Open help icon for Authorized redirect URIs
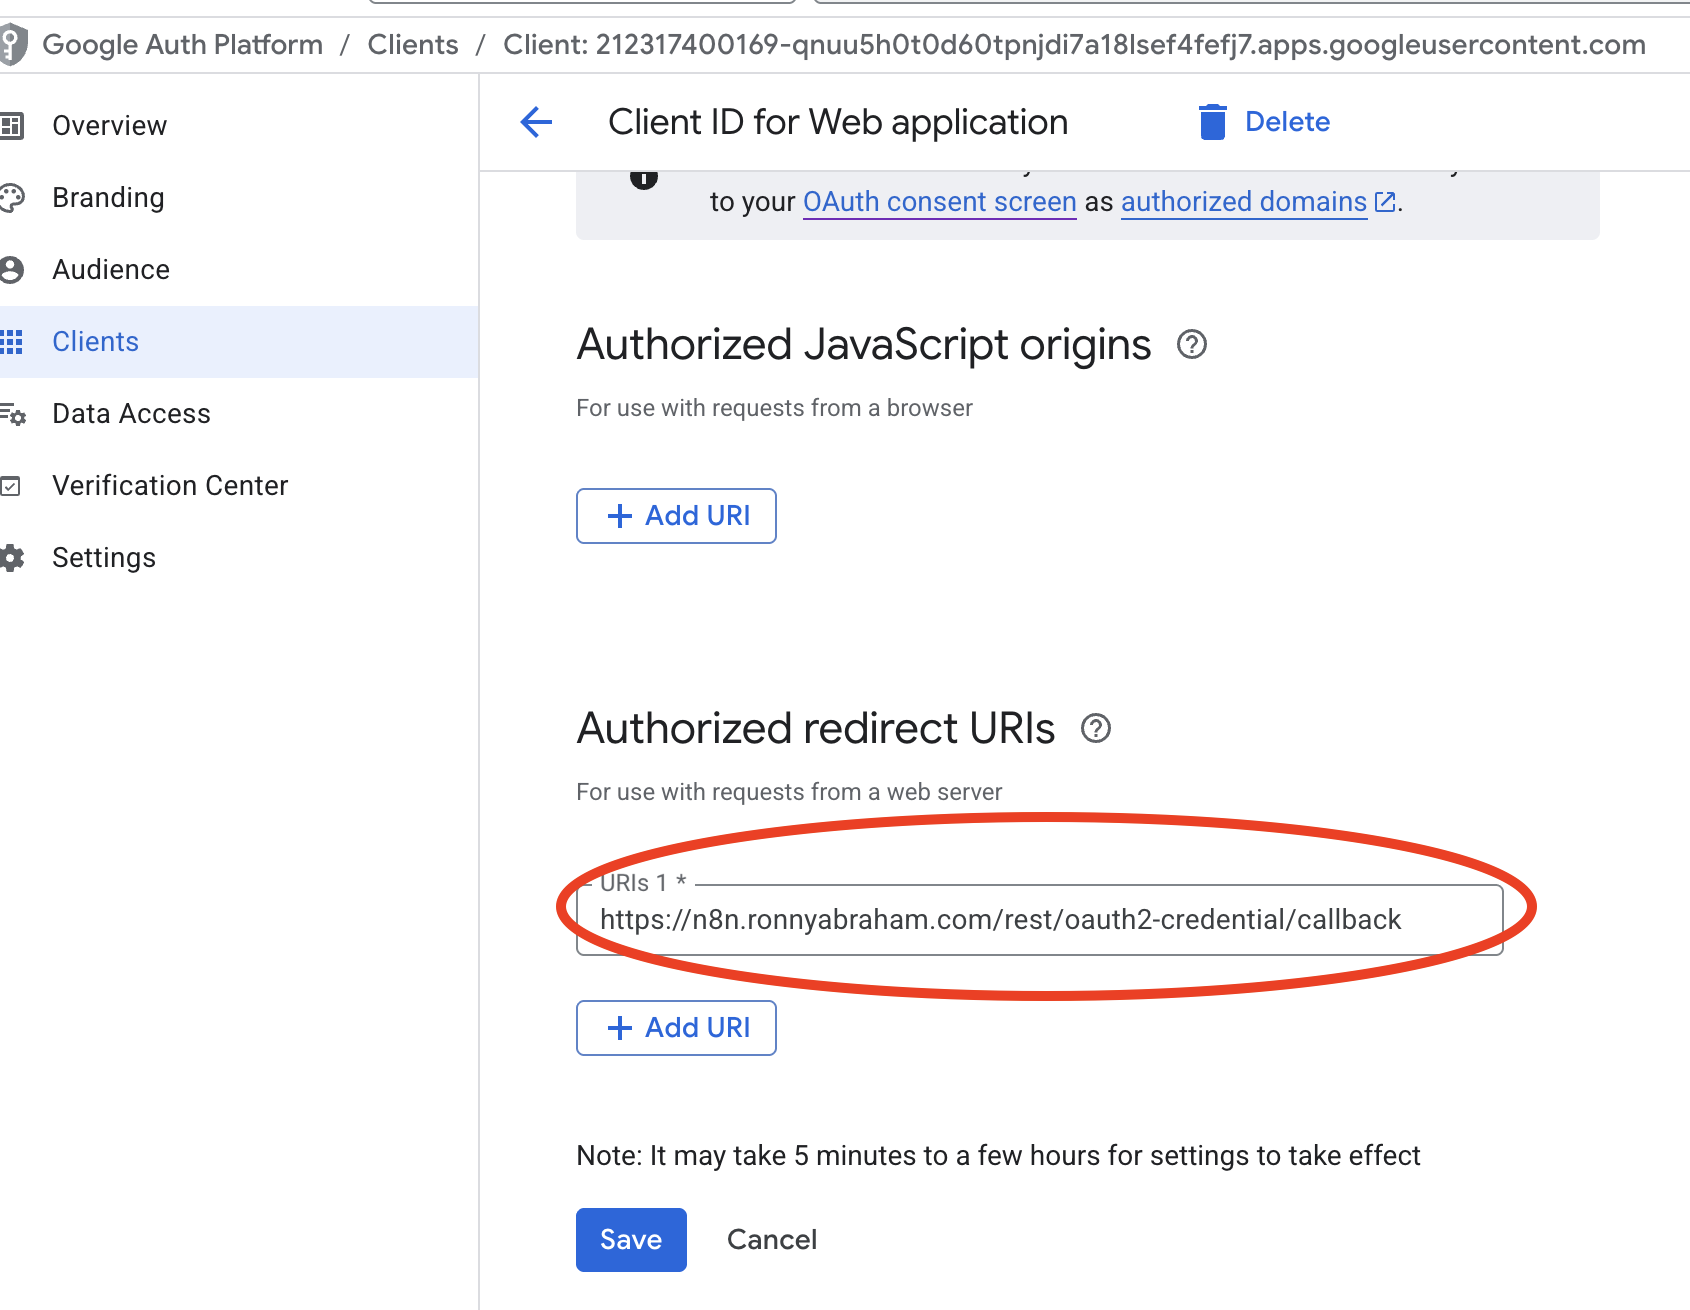 point(1096,729)
